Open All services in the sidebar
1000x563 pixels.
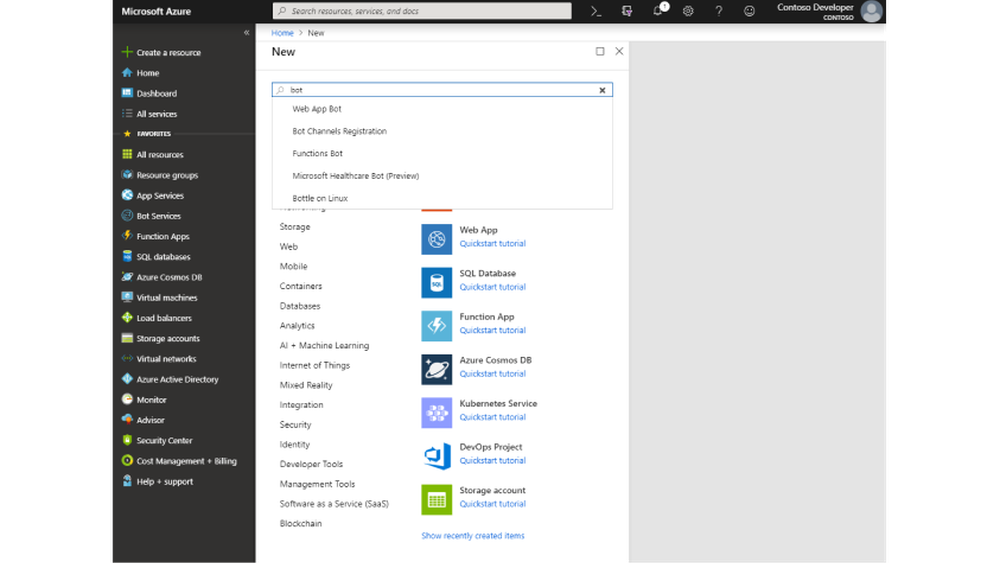click(156, 113)
